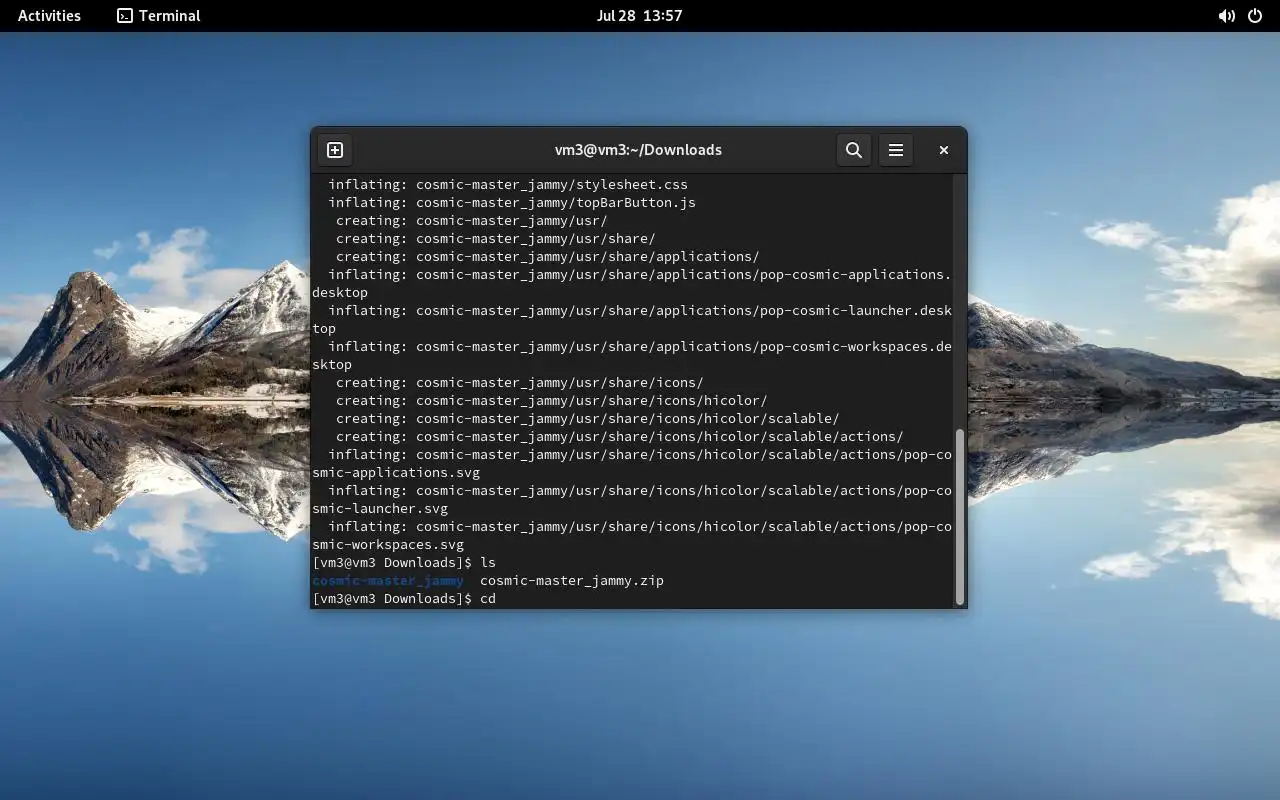Open the terminal hamburger menu
This screenshot has height=800, width=1280.
coord(896,150)
